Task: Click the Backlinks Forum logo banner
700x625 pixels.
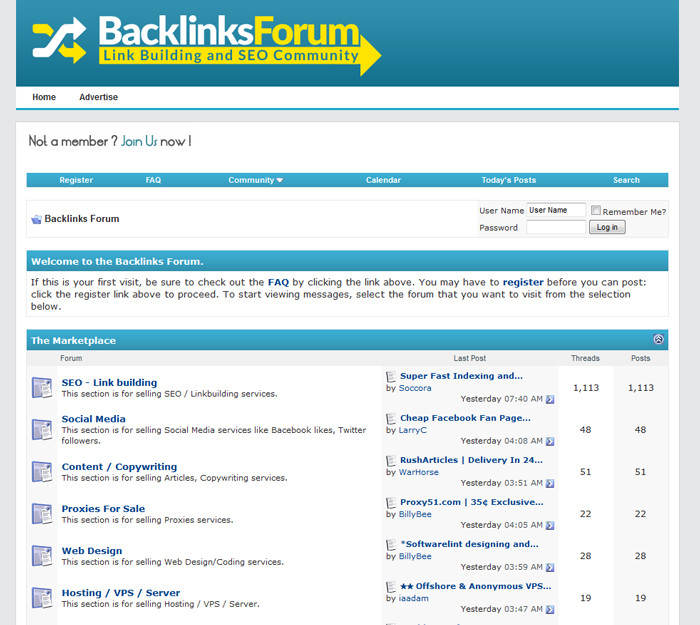Action: click(x=207, y=45)
